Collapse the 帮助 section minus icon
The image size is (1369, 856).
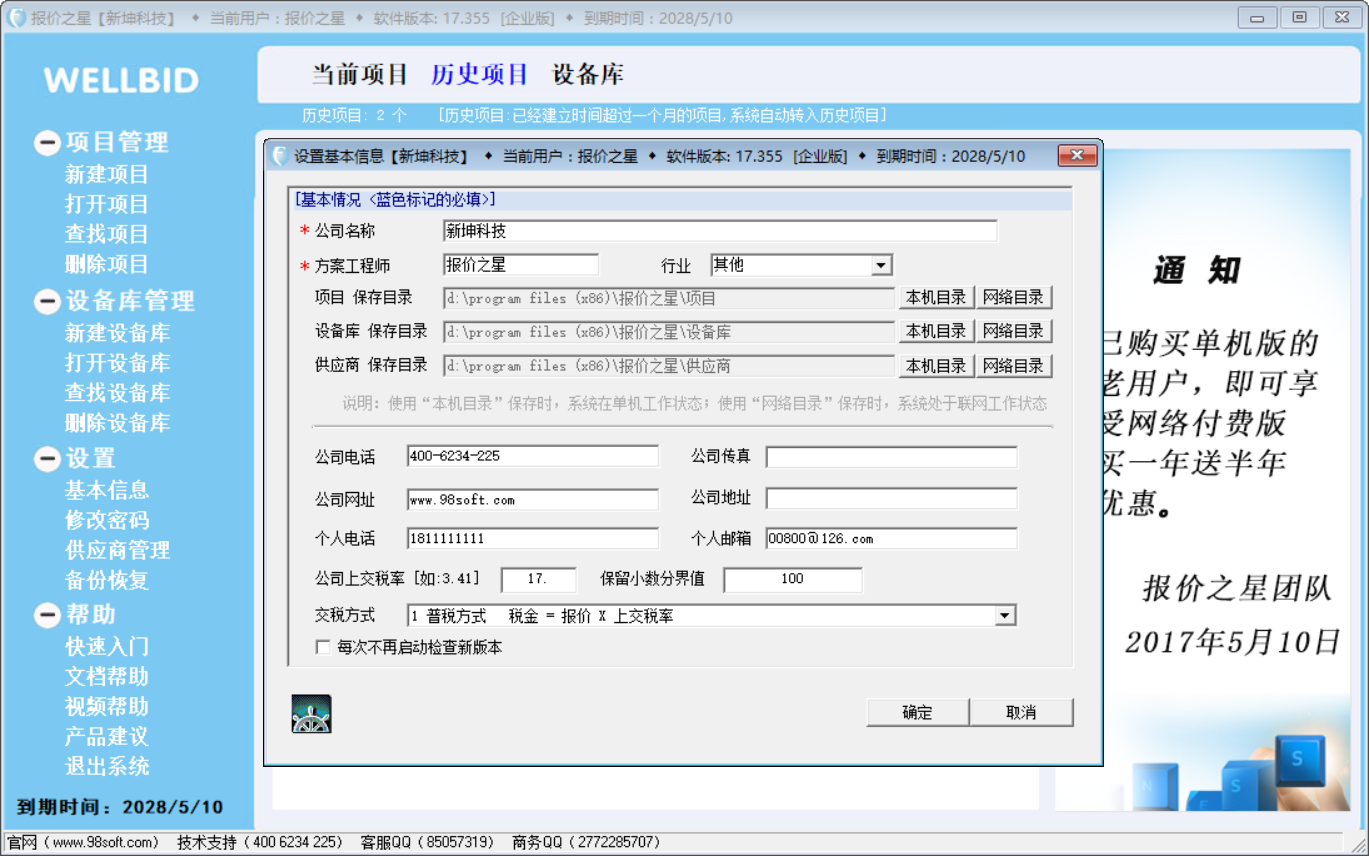(47, 614)
